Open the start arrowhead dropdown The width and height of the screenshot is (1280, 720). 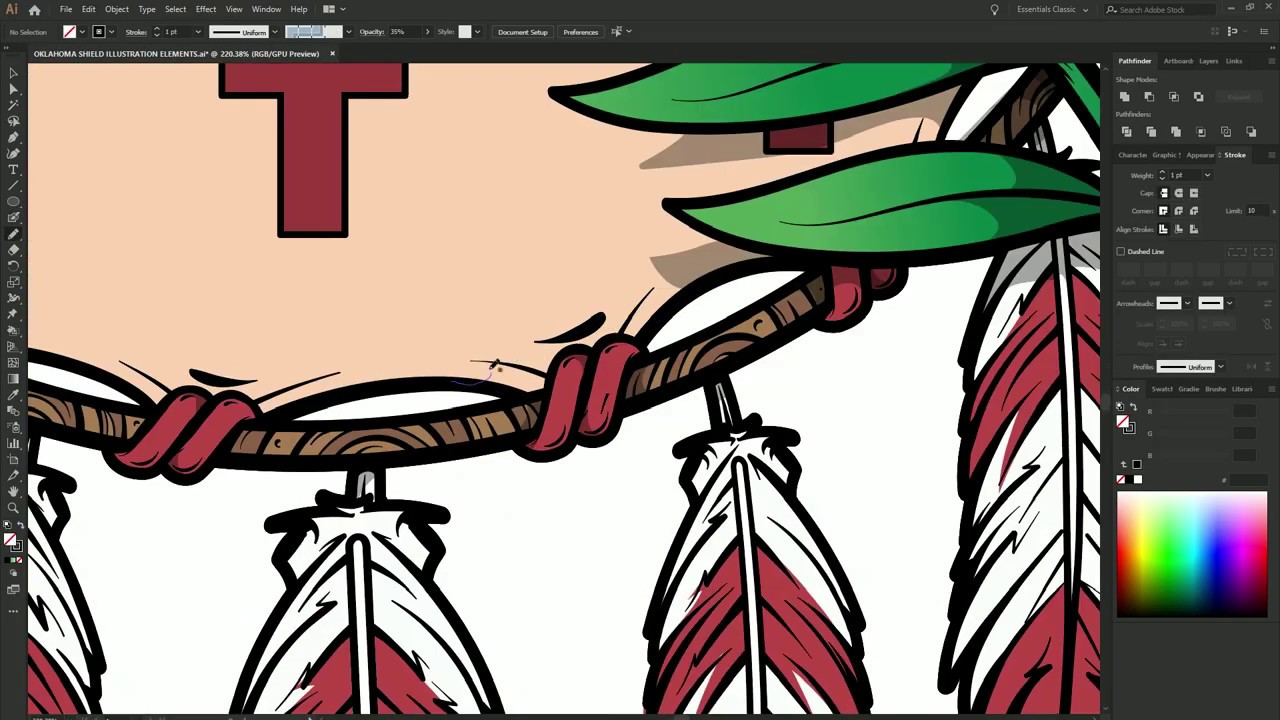(1187, 303)
